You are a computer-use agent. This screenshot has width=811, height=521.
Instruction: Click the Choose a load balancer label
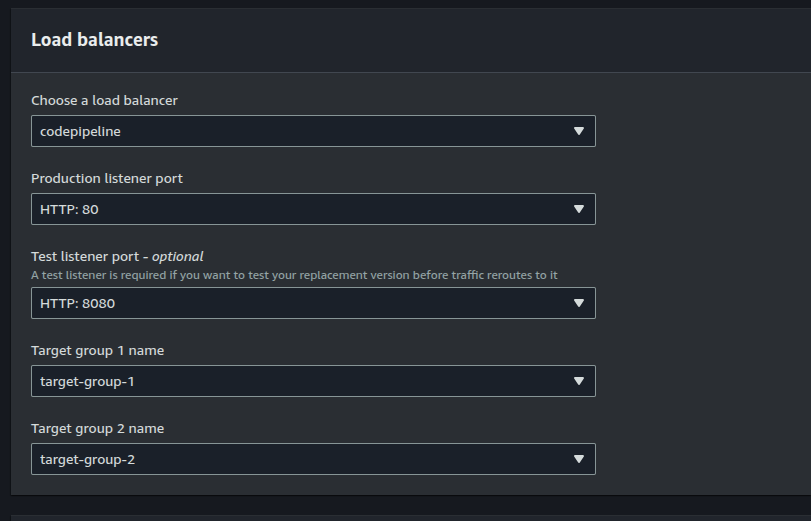click(x=104, y=100)
